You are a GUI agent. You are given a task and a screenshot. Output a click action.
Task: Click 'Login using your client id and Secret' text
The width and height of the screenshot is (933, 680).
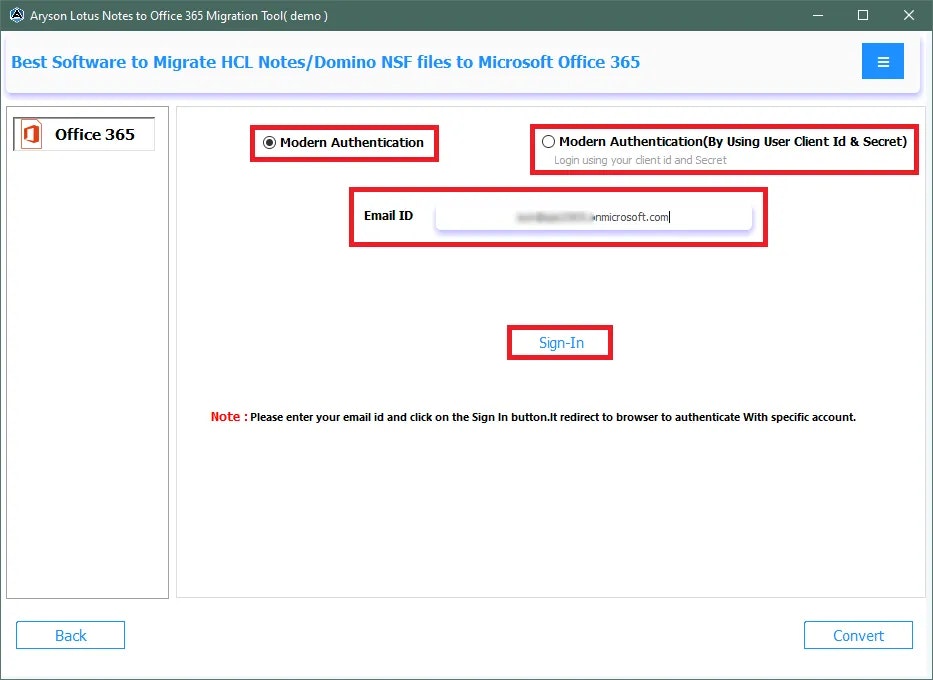[x=640, y=160]
